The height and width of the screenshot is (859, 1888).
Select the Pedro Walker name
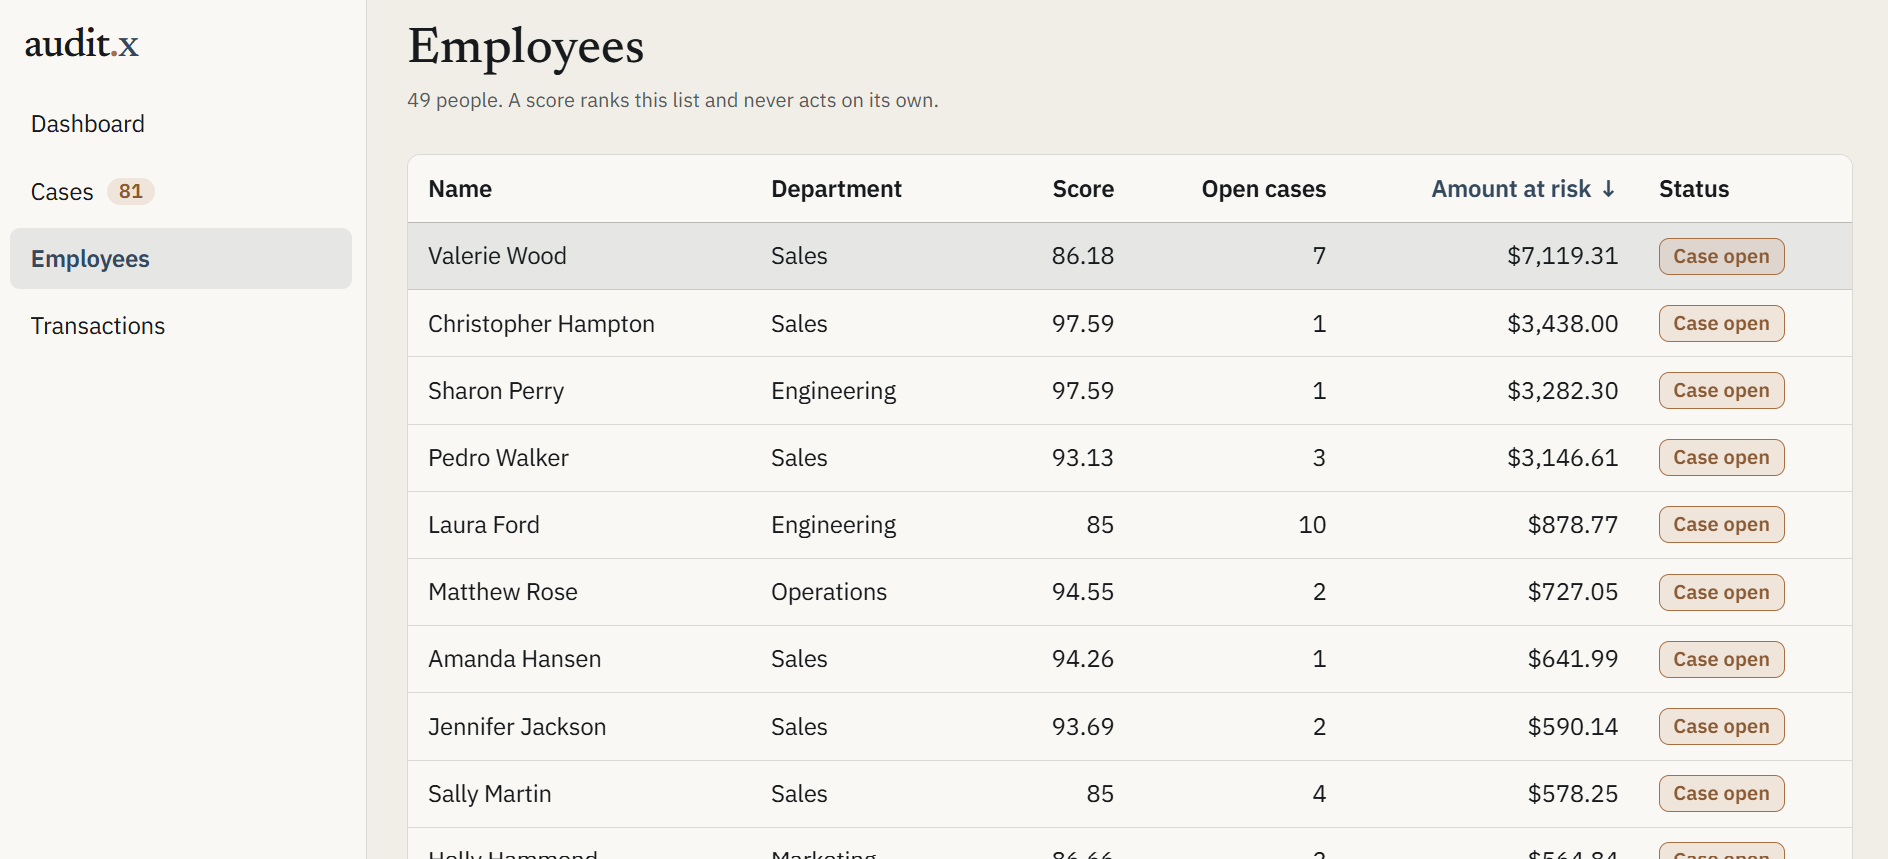coord(498,458)
